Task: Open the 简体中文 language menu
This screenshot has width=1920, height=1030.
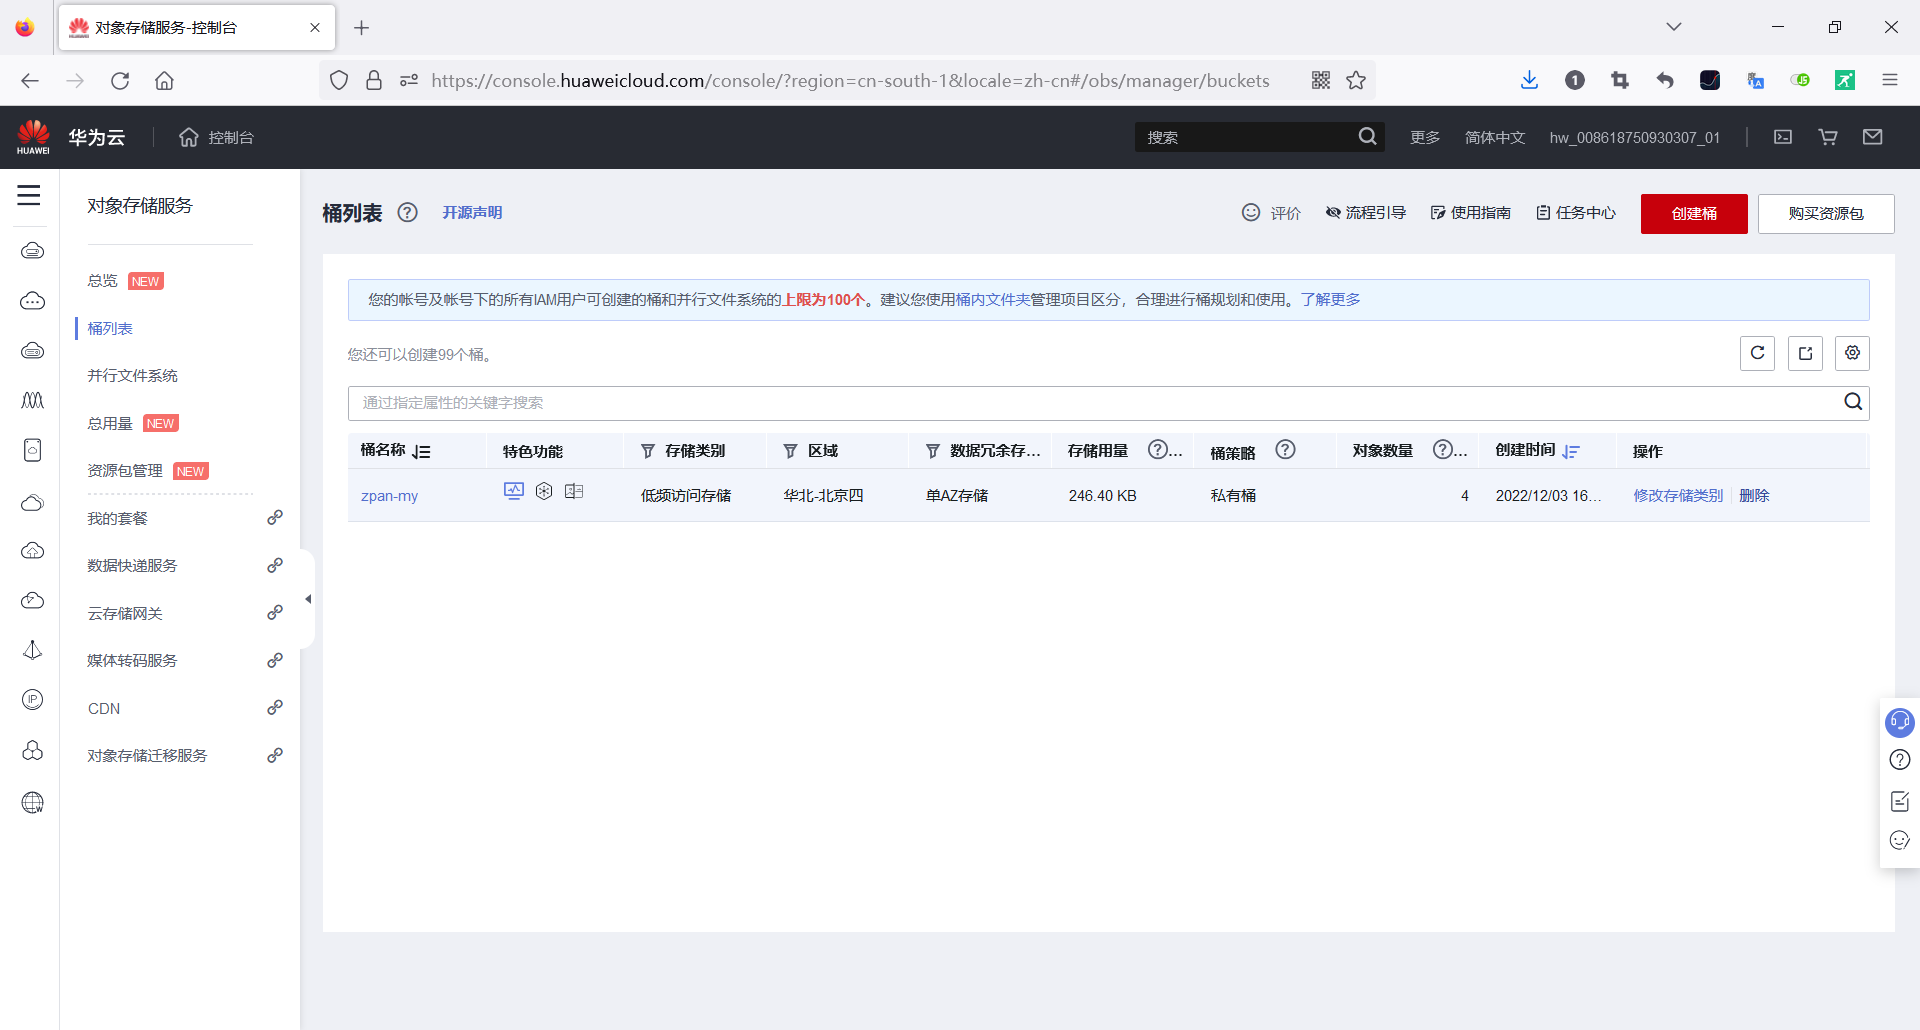Action: click(1495, 137)
